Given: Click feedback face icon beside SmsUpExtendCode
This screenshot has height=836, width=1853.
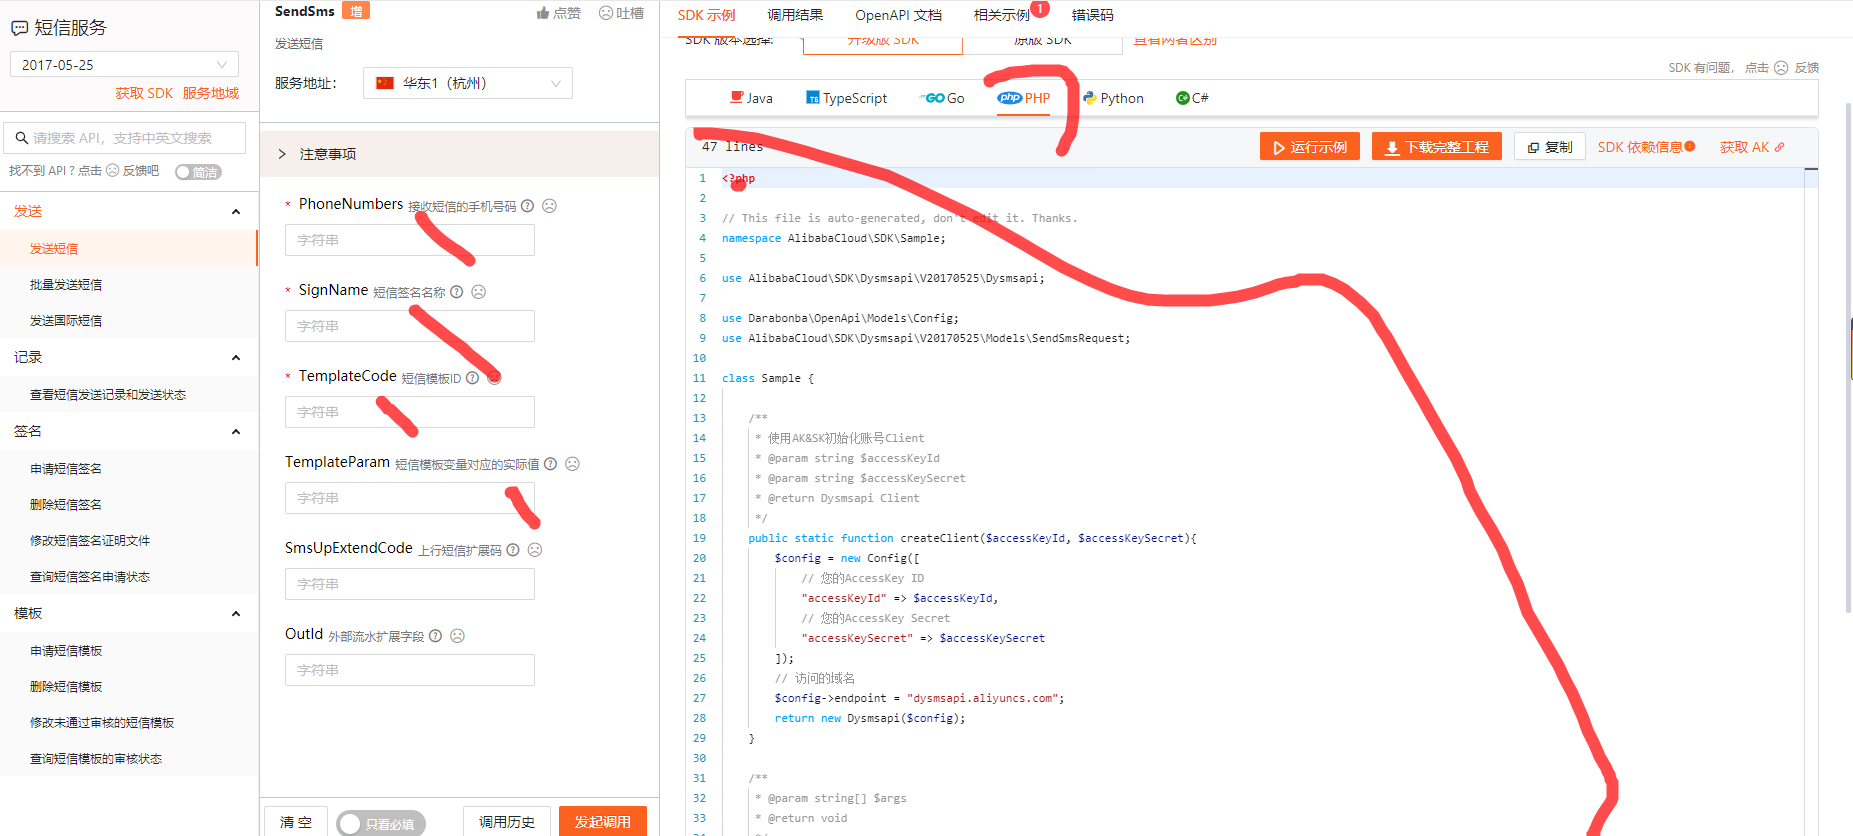Looking at the screenshot, I should pos(535,550).
